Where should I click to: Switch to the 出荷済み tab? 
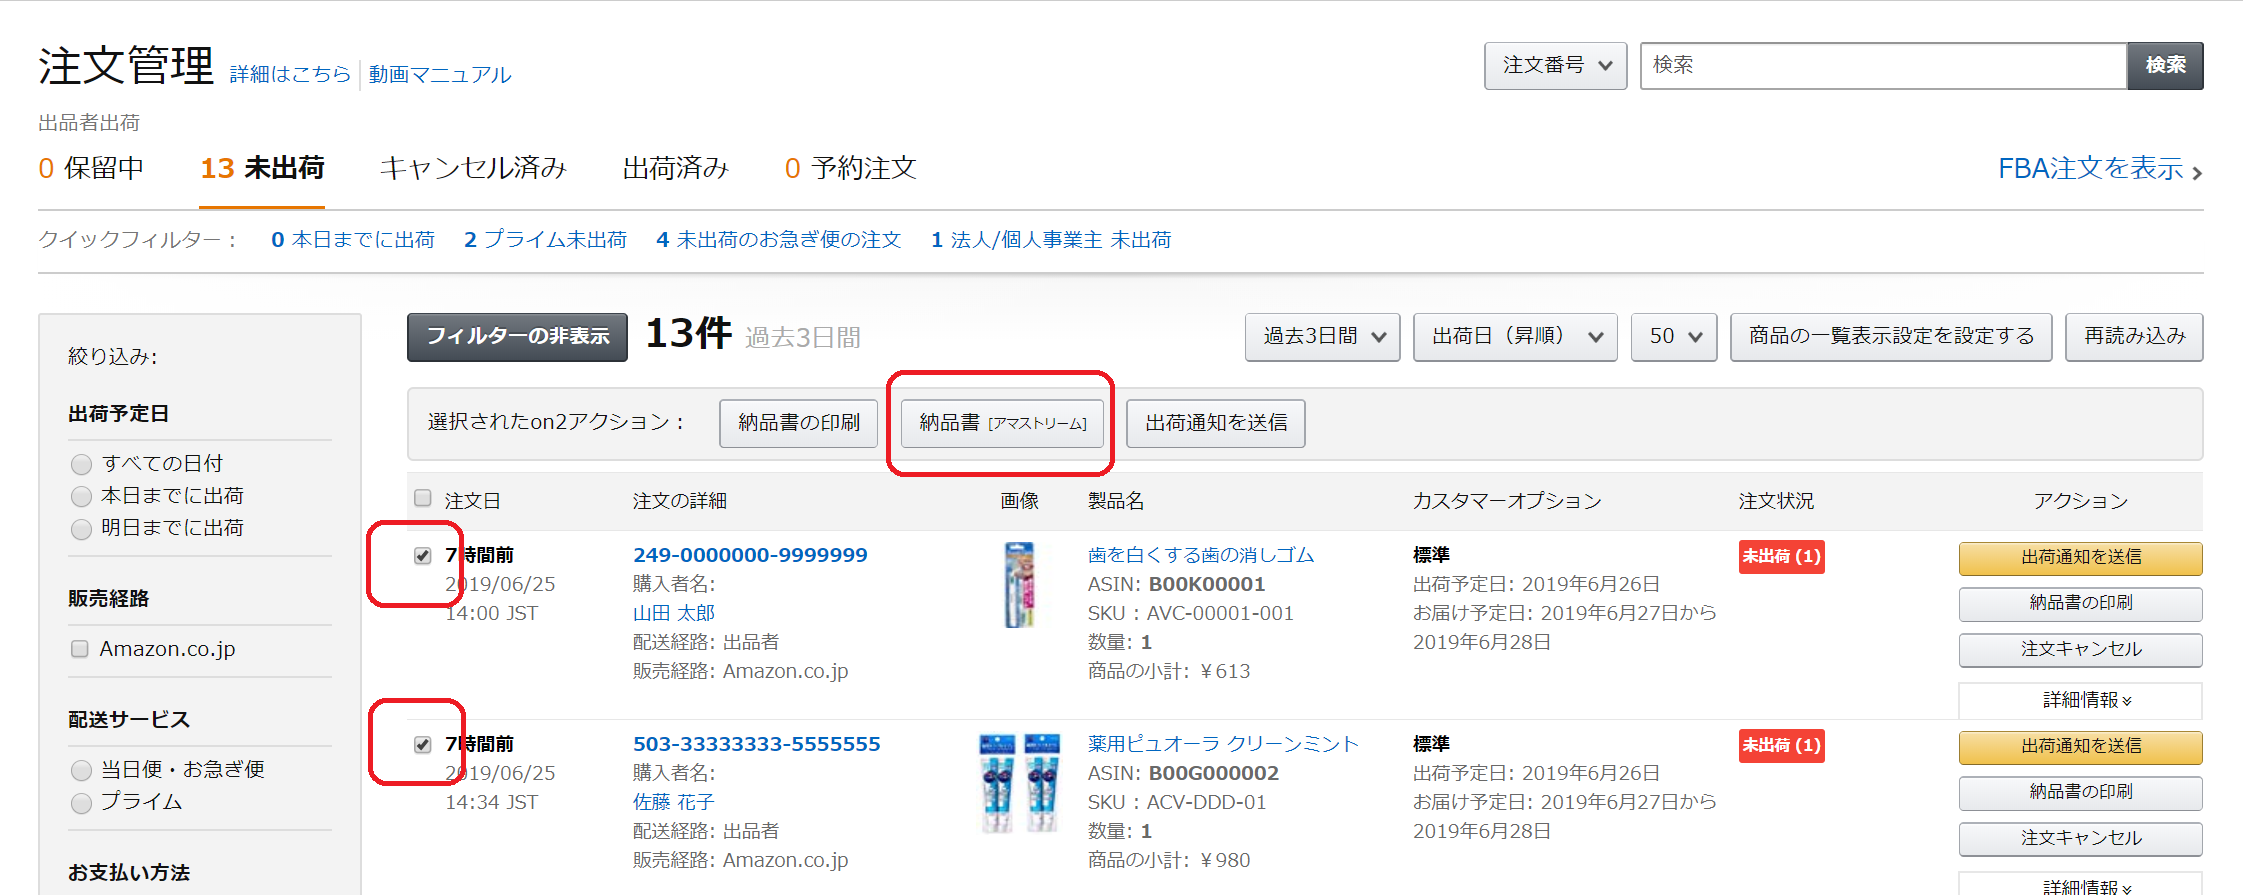pos(675,168)
